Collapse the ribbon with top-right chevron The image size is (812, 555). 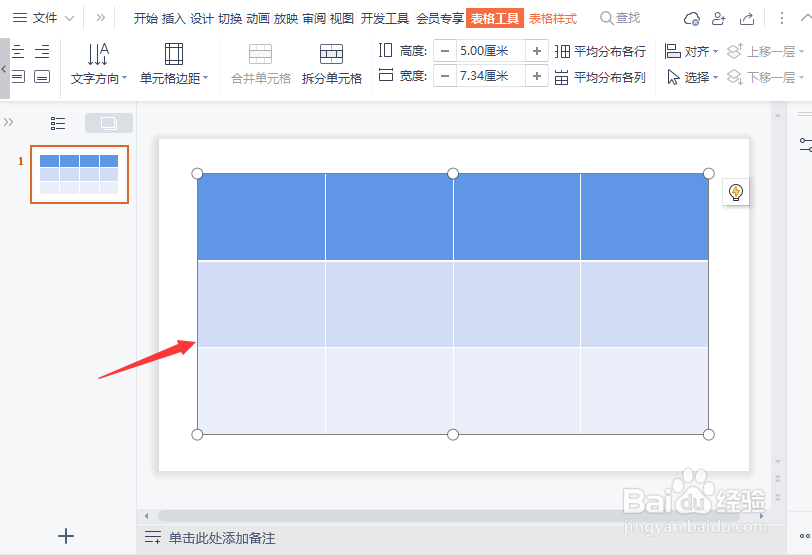806,18
